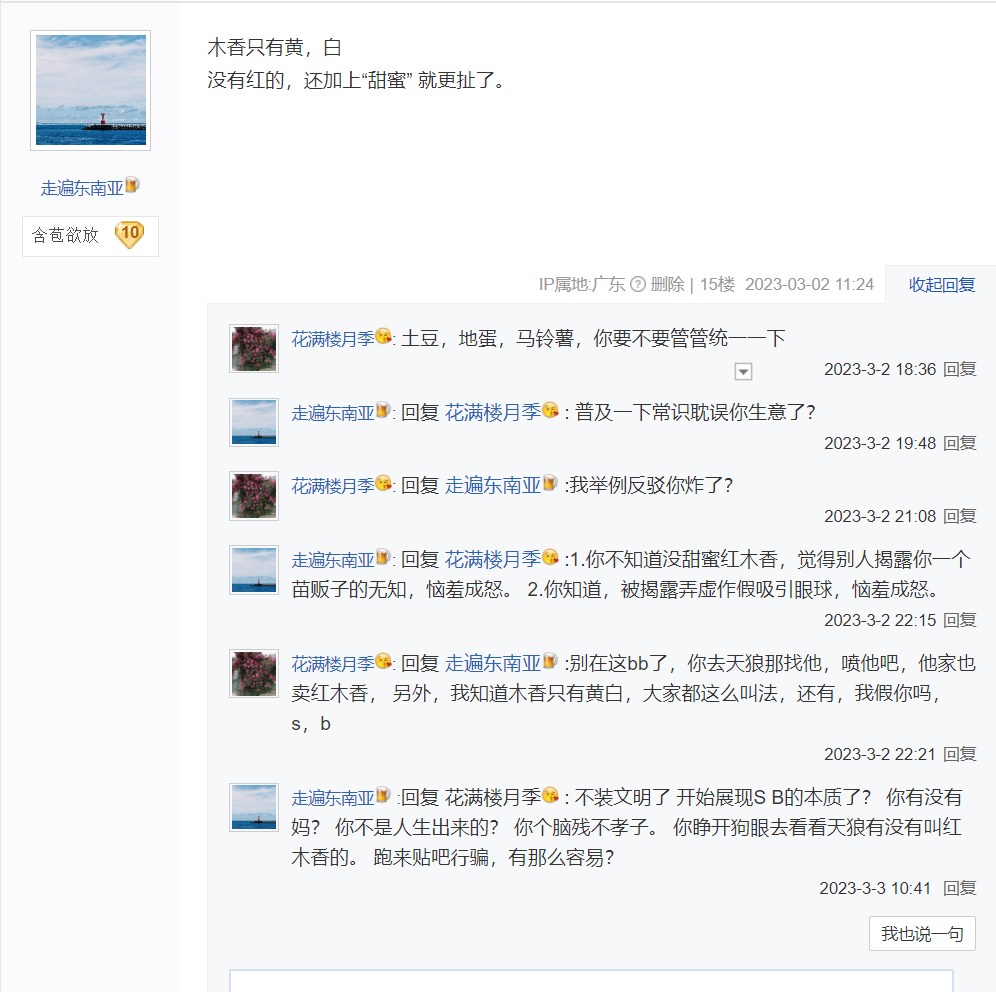
Task: Click 花满楼月季 mention in the 22:15 reply
Action: click(x=493, y=560)
